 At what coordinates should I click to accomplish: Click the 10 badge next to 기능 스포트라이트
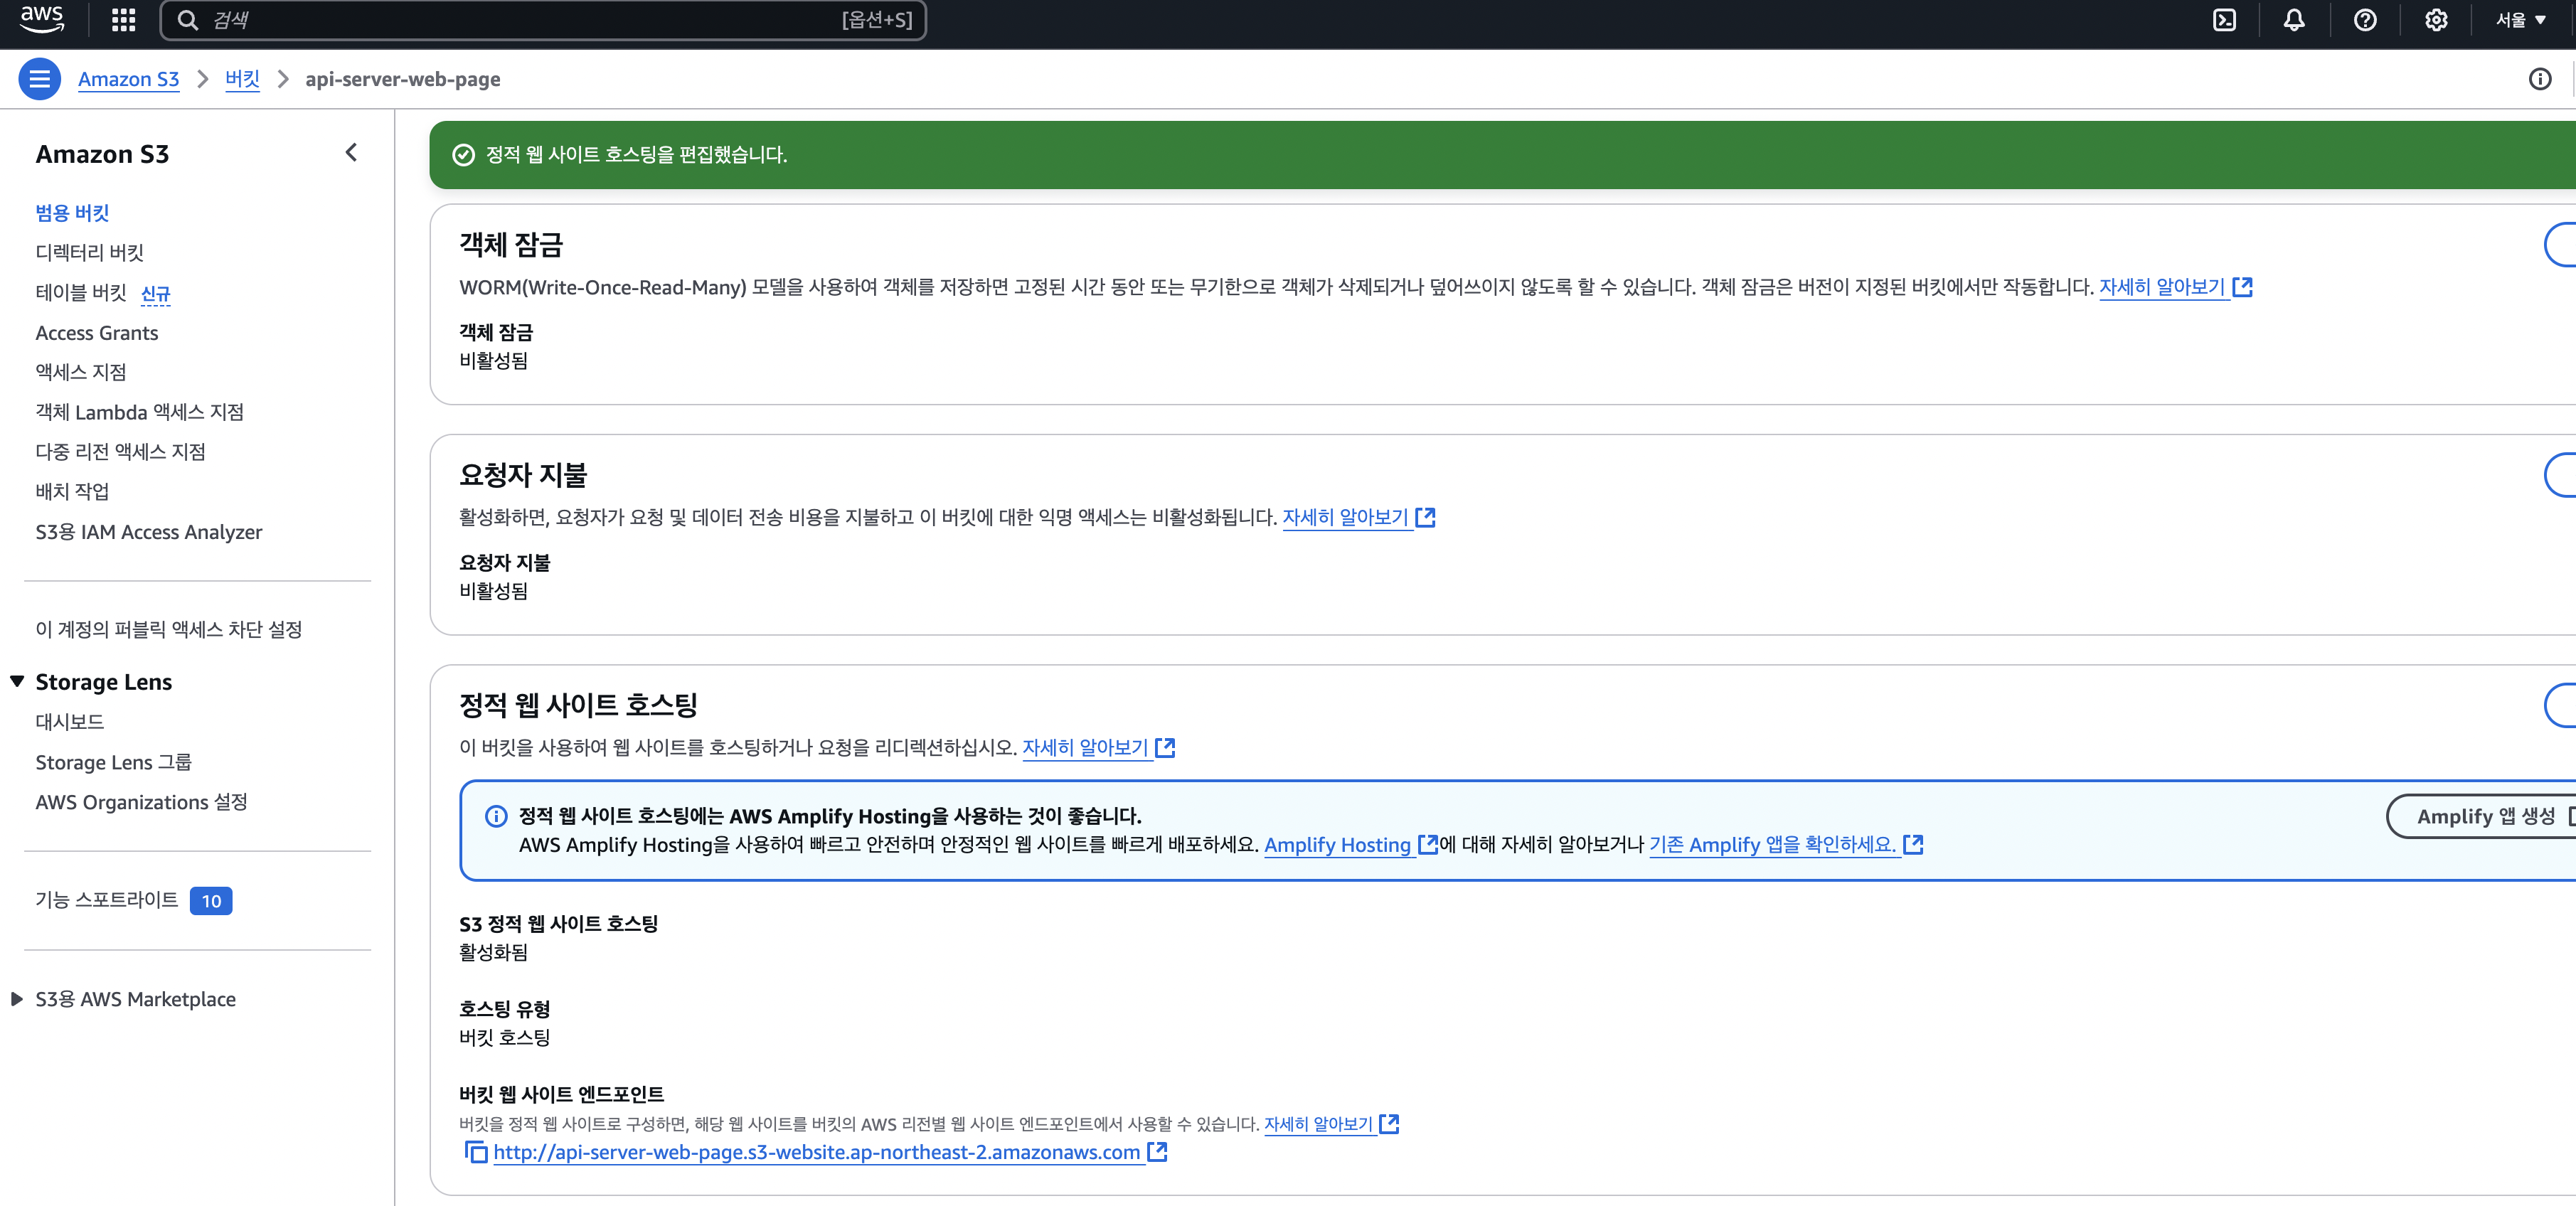point(211,901)
